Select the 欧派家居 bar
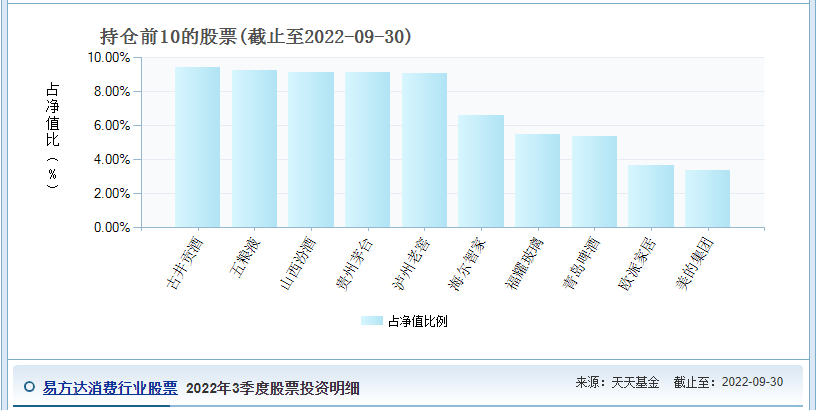The height and width of the screenshot is (410, 817). click(651, 196)
